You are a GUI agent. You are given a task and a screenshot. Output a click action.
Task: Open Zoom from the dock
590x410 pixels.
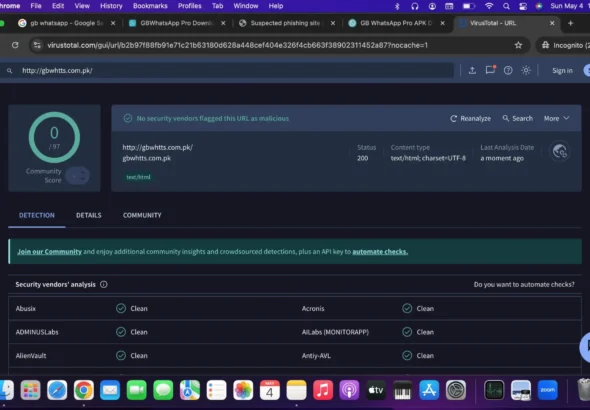(x=547, y=390)
